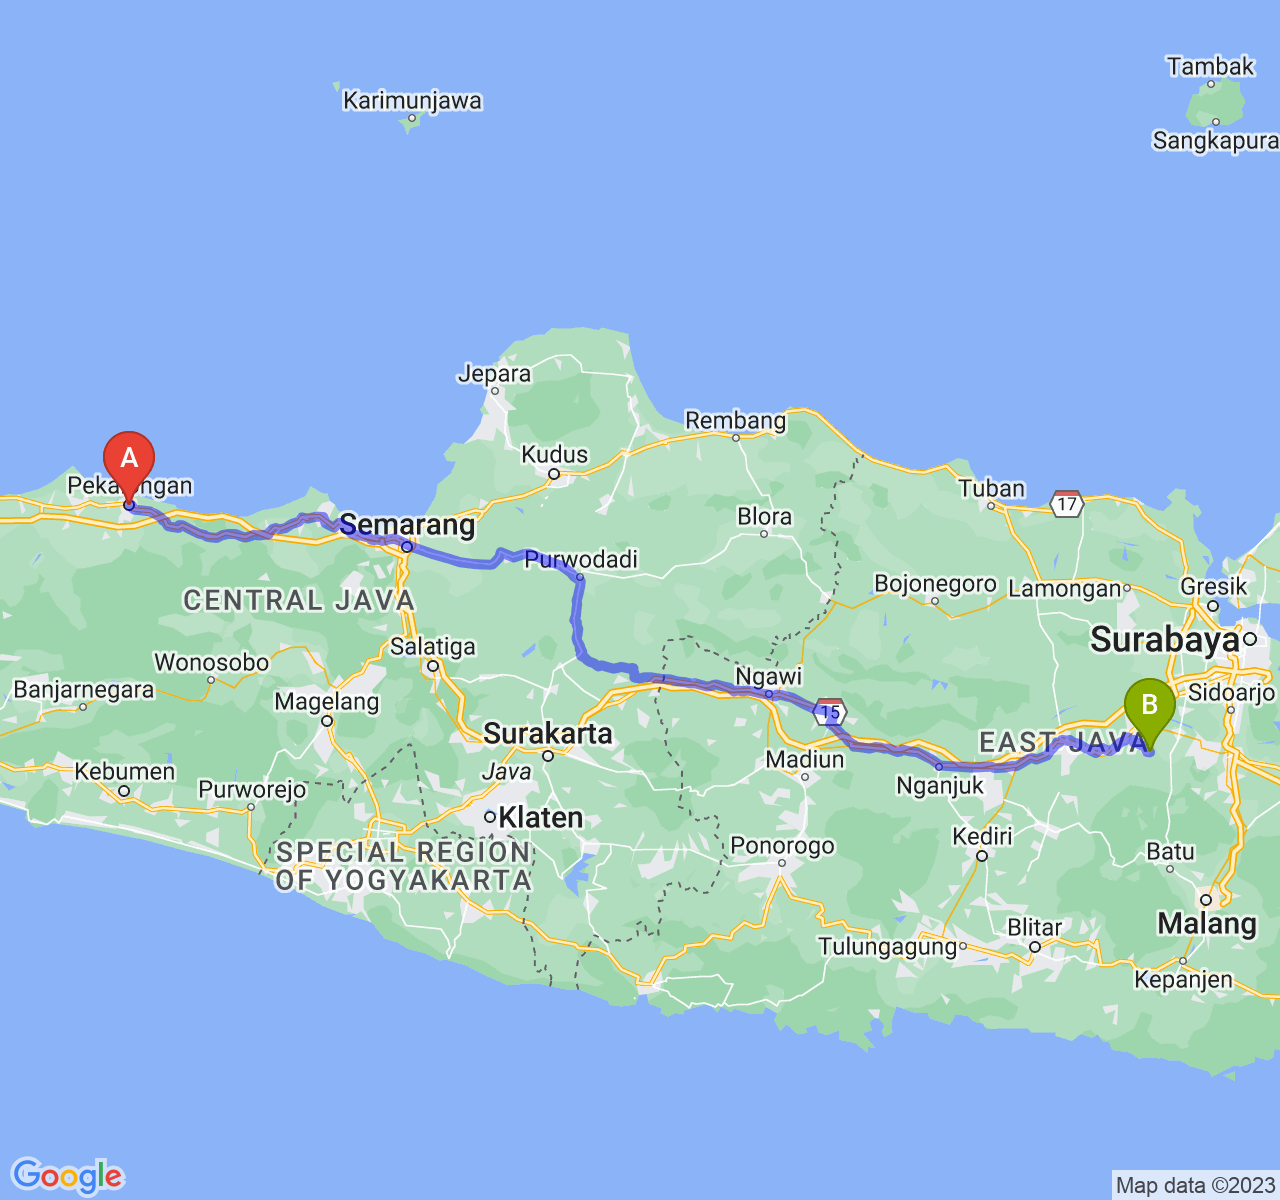Click the EAST JAVA region label
This screenshot has height=1200, width=1280.
point(1063,742)
